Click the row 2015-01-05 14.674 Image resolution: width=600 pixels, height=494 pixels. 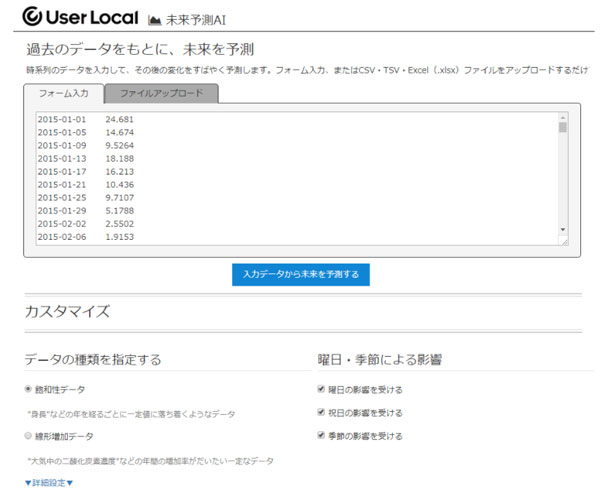tap(86, 132)
